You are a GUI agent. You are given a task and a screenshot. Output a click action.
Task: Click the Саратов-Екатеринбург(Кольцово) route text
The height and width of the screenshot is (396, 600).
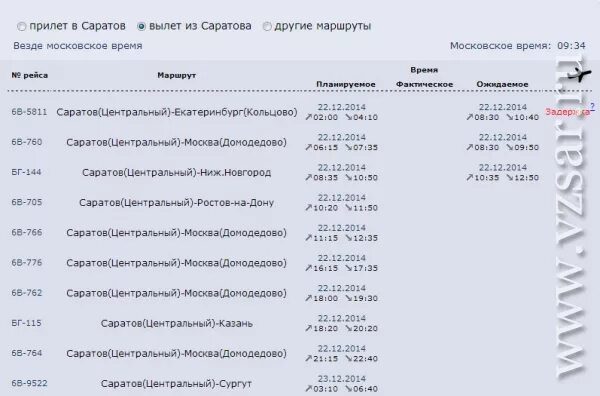click(177, 112)
